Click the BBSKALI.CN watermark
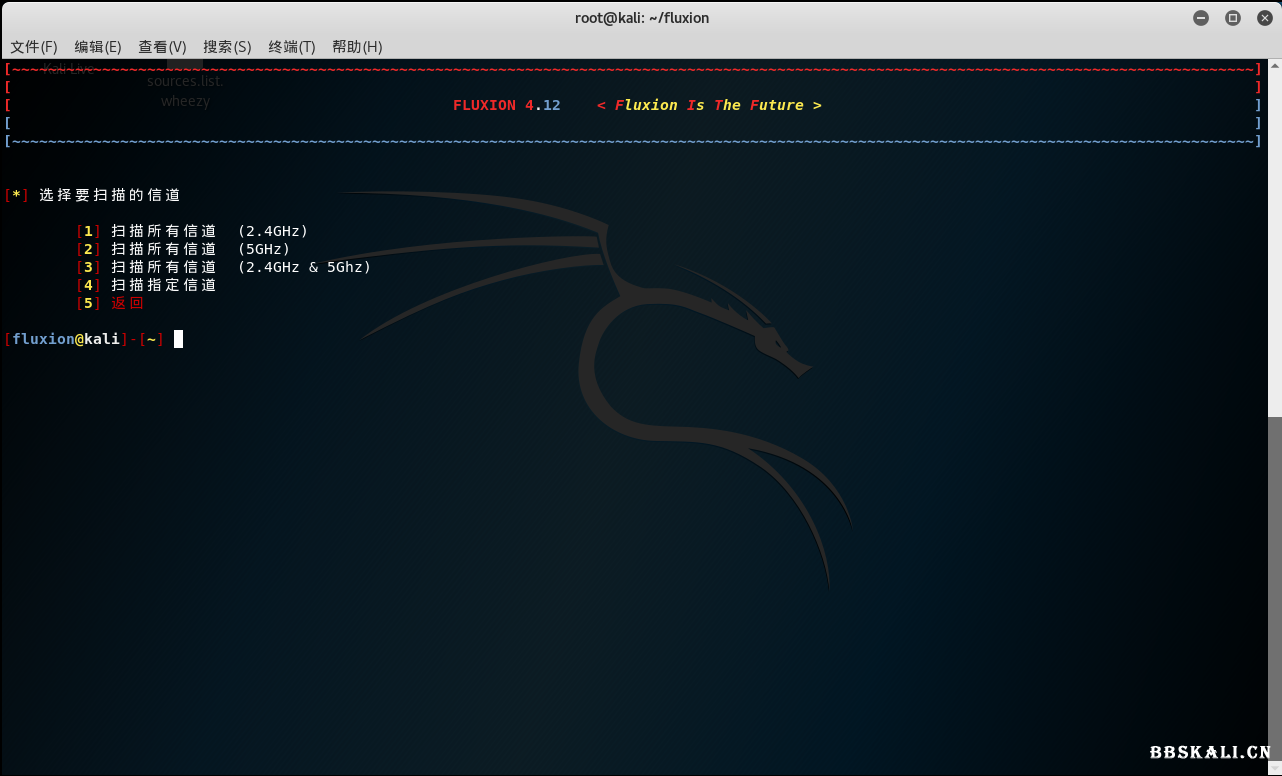 (1210, 752)
